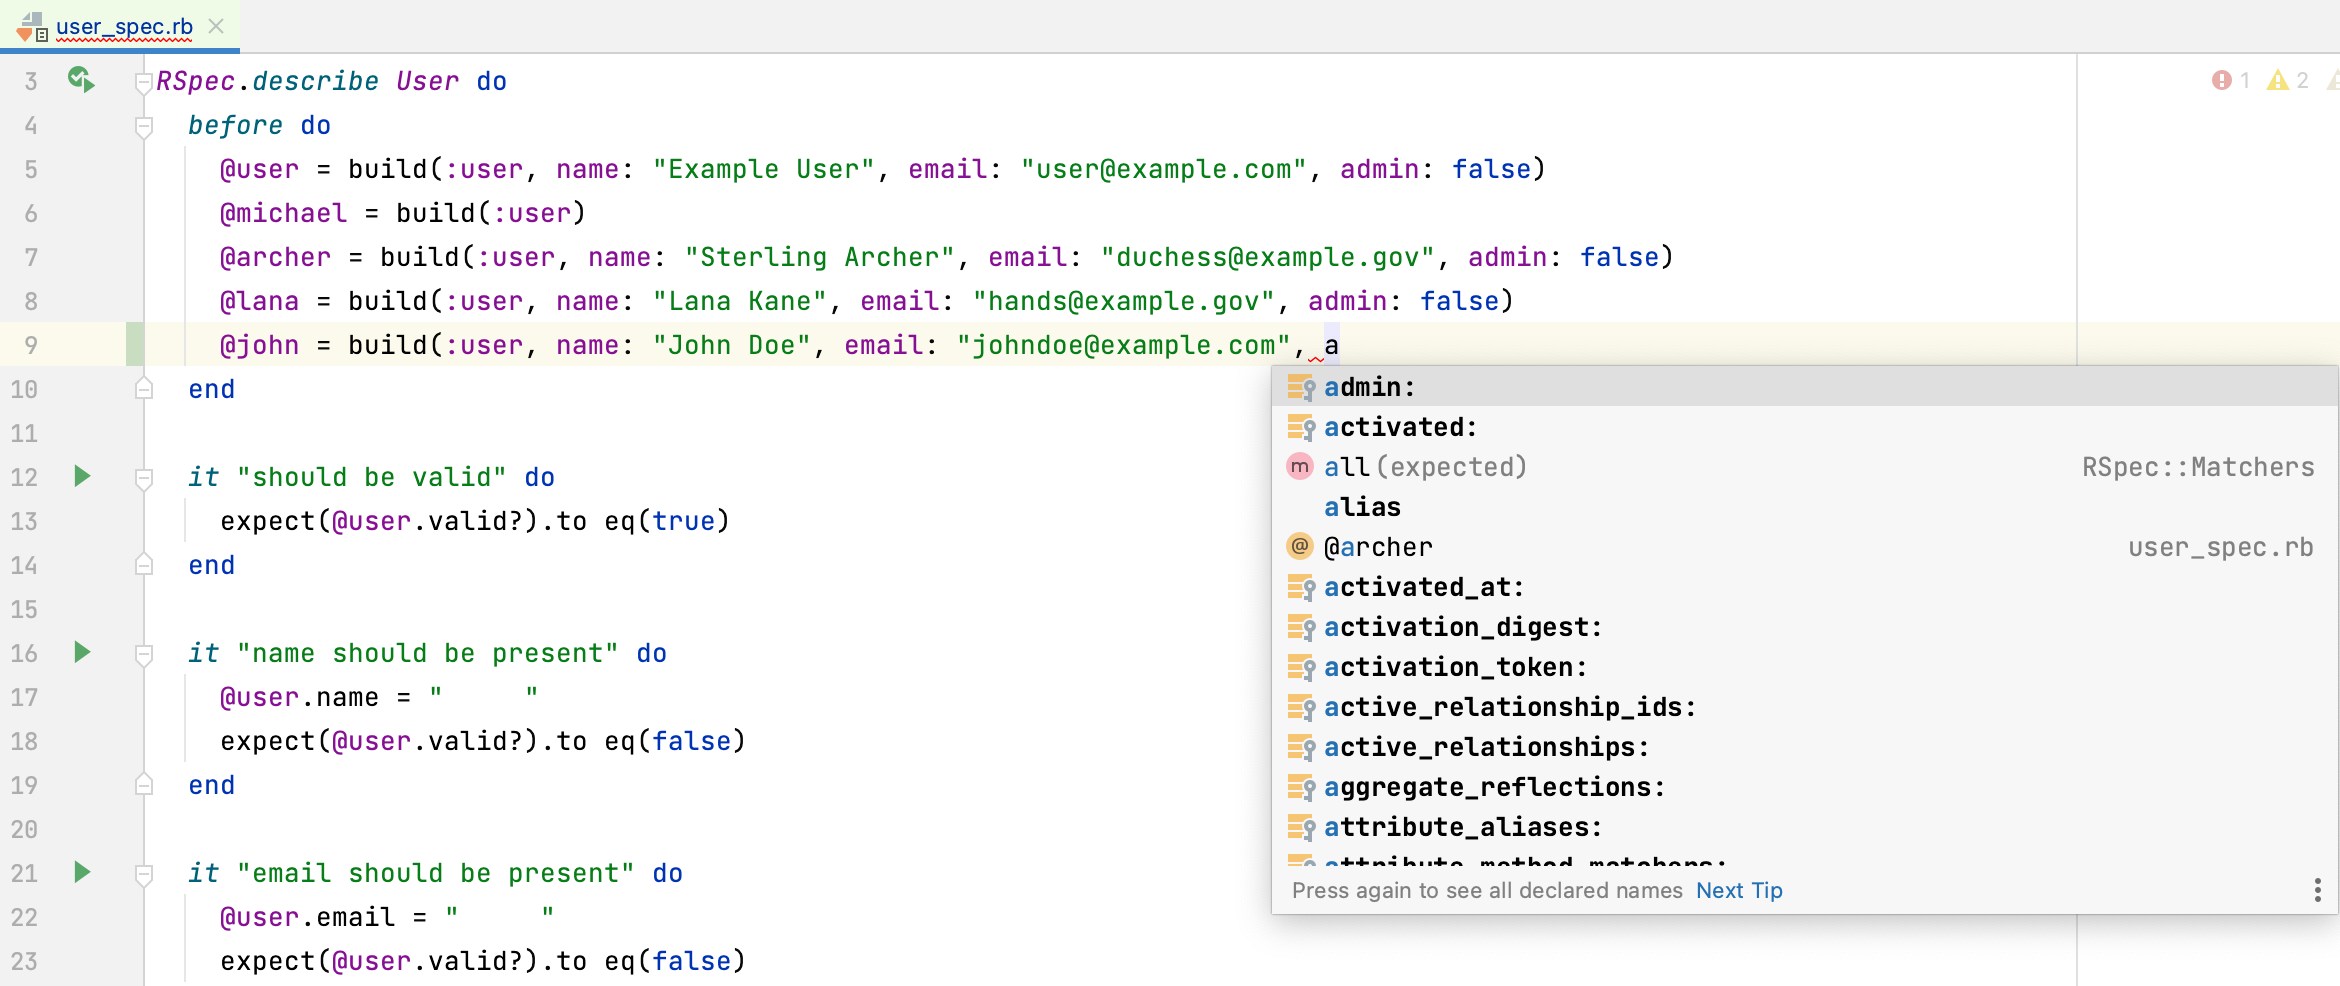Close the user_spec.rb tab
Viewport: 2340px width, 986px height.
[216, 27]
